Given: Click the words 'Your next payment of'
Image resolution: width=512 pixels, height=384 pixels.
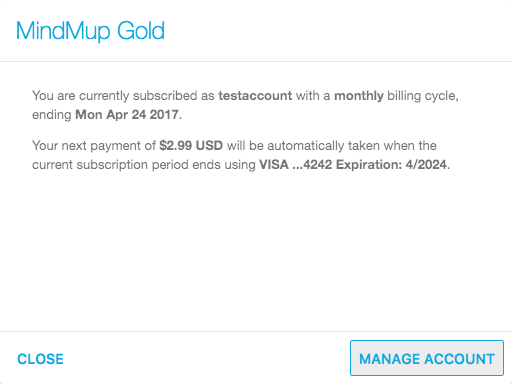Looking at the screenshot, I should coord(94,146).
